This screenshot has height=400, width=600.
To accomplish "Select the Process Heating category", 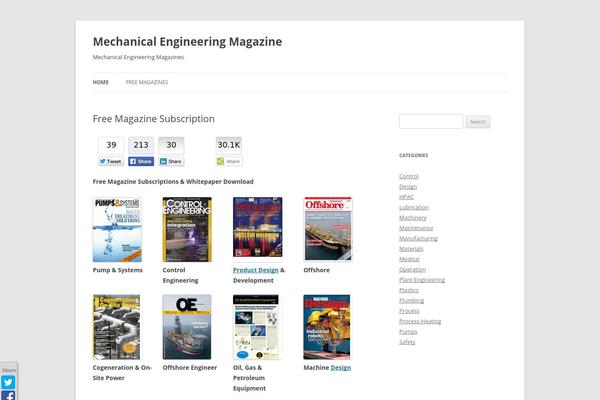I will 420,321.
